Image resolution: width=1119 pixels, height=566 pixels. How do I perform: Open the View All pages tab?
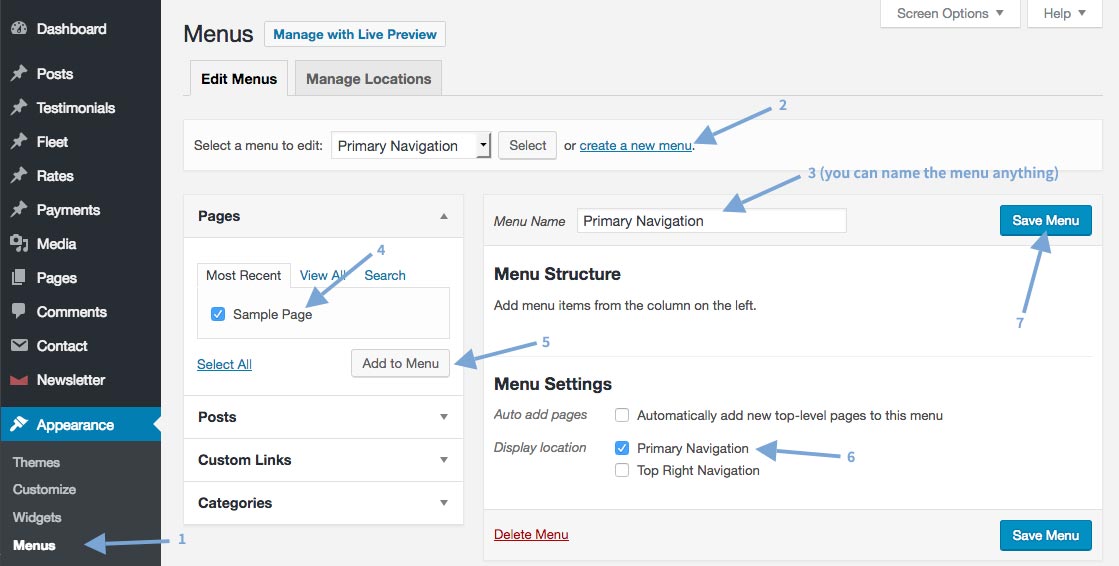point(323,275)
